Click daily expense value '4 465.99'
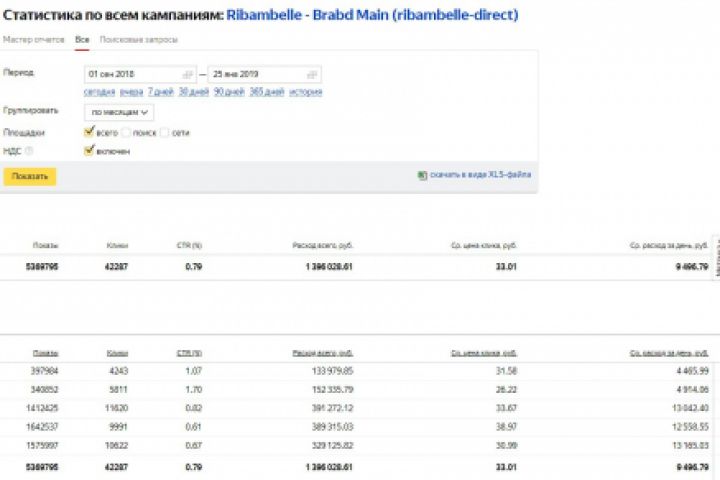Image resolution: width=720 pixels, height=480 pixels. coord(692,371)
